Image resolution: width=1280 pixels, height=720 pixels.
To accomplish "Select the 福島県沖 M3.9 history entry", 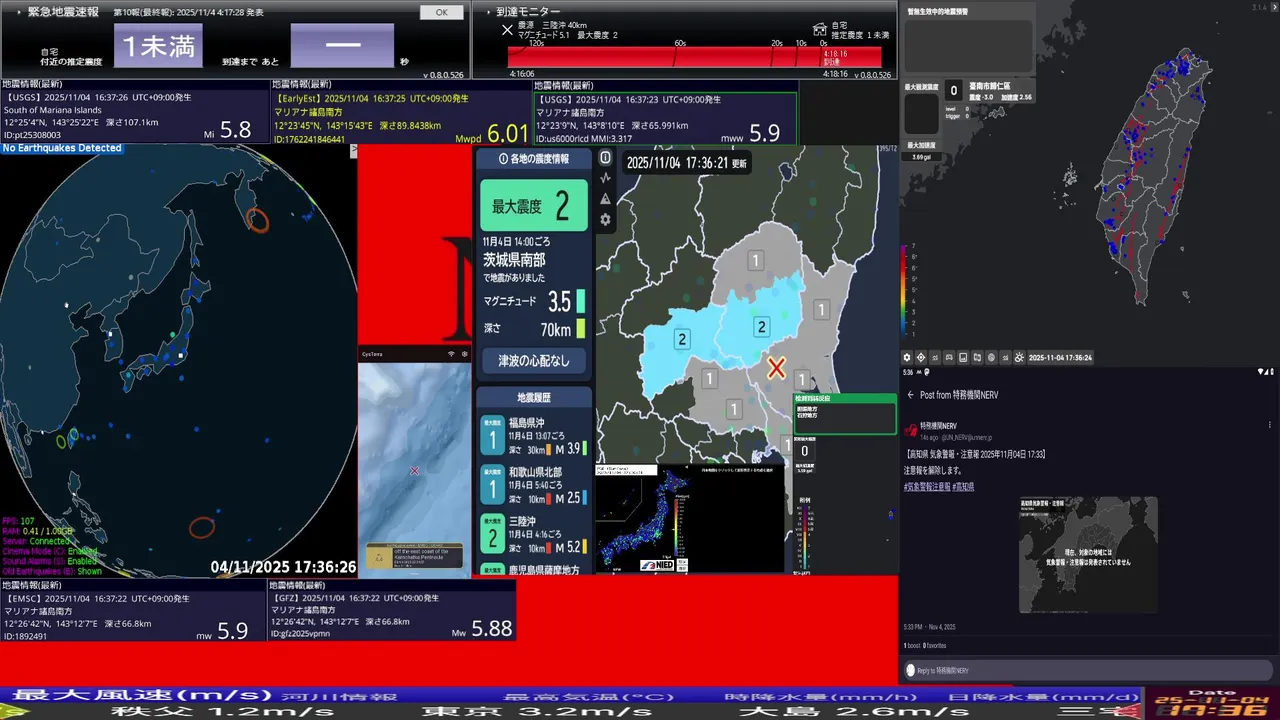I will pyautogui.click(x=533, y=436).
